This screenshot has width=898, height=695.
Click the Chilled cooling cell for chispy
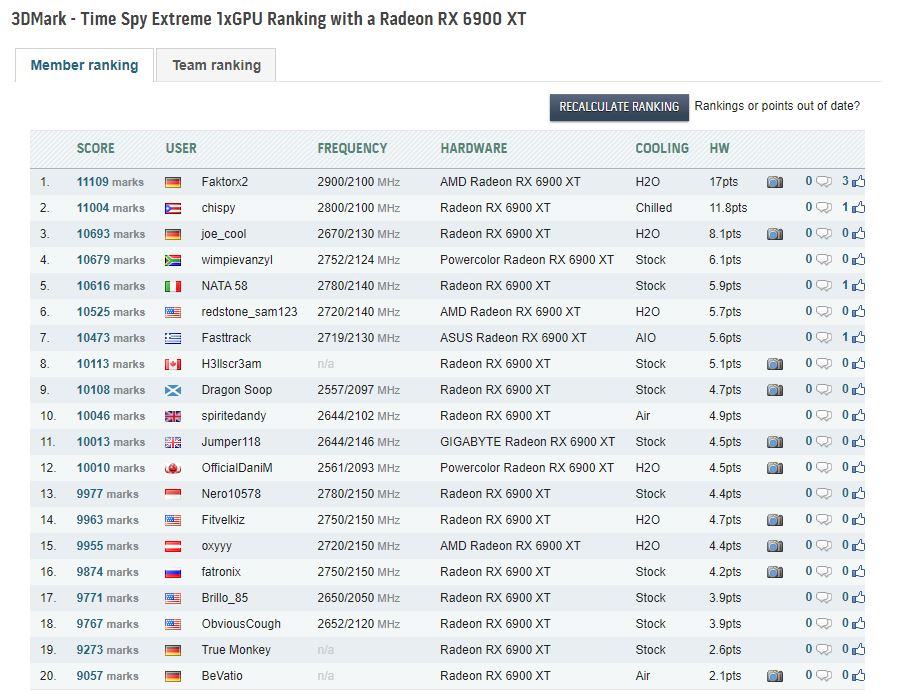pyautogui.click(x=653, y=208)
